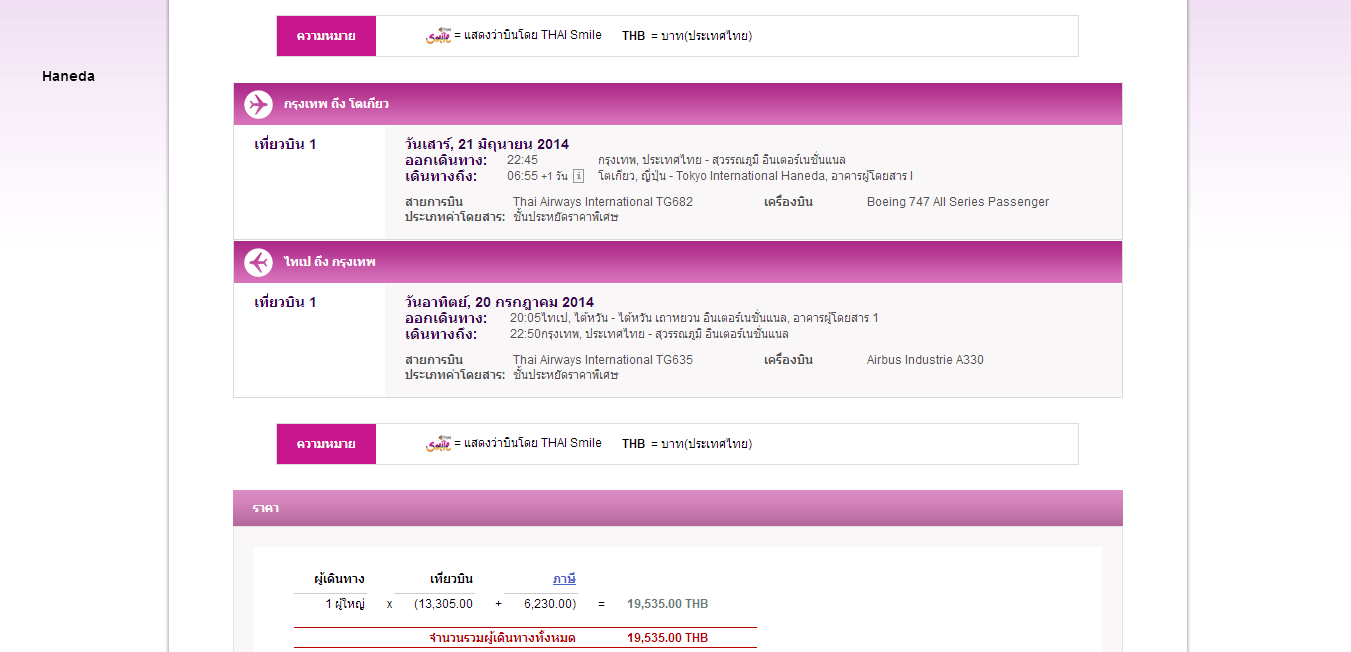Screen dimensions: 1351x652
Task: Click the Haneda text on the left
Action: (68, 76)
